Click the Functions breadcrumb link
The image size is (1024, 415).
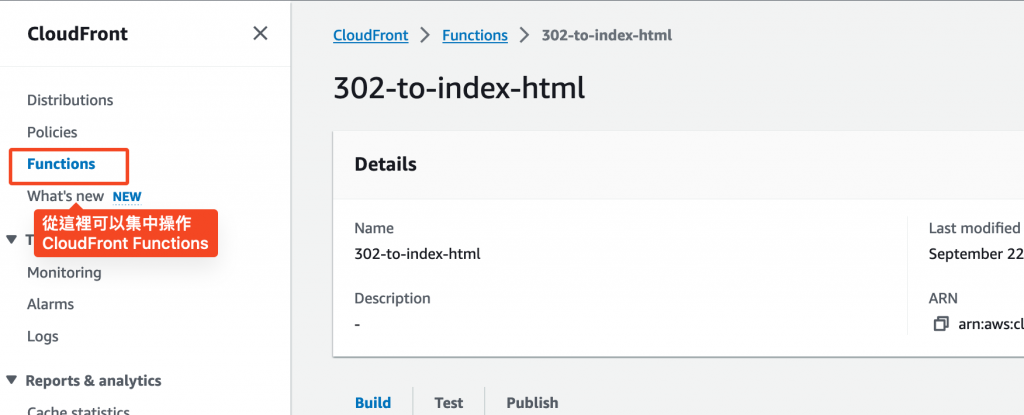coord(475,35)
